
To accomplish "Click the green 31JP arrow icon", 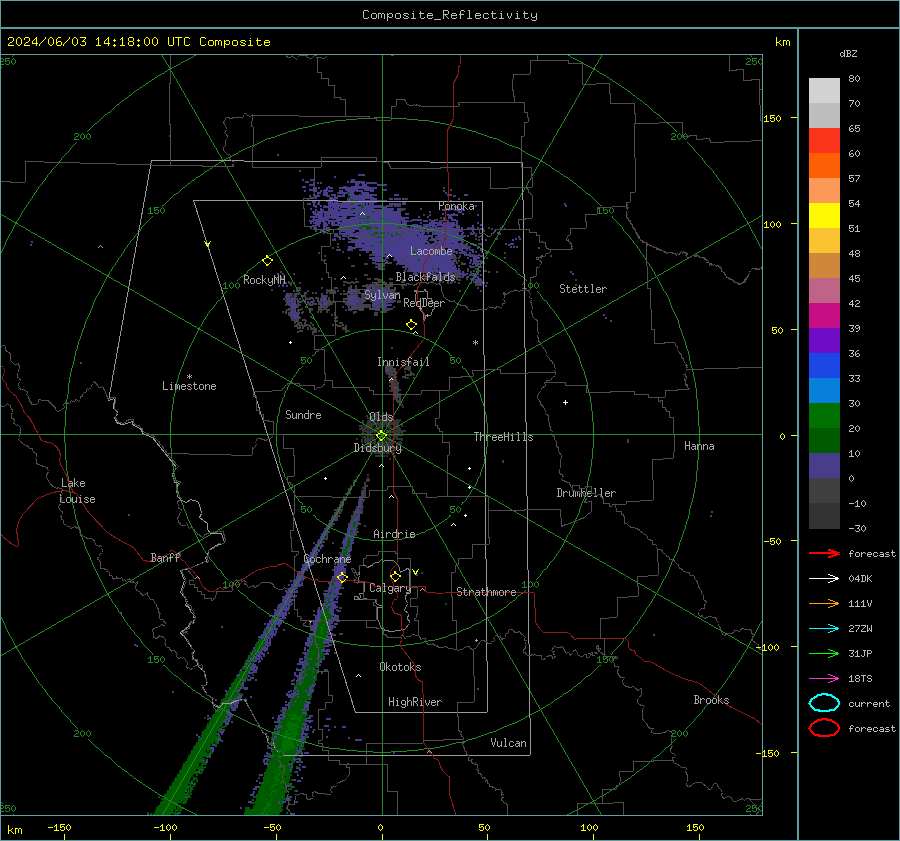I will (x=824, y=653).
